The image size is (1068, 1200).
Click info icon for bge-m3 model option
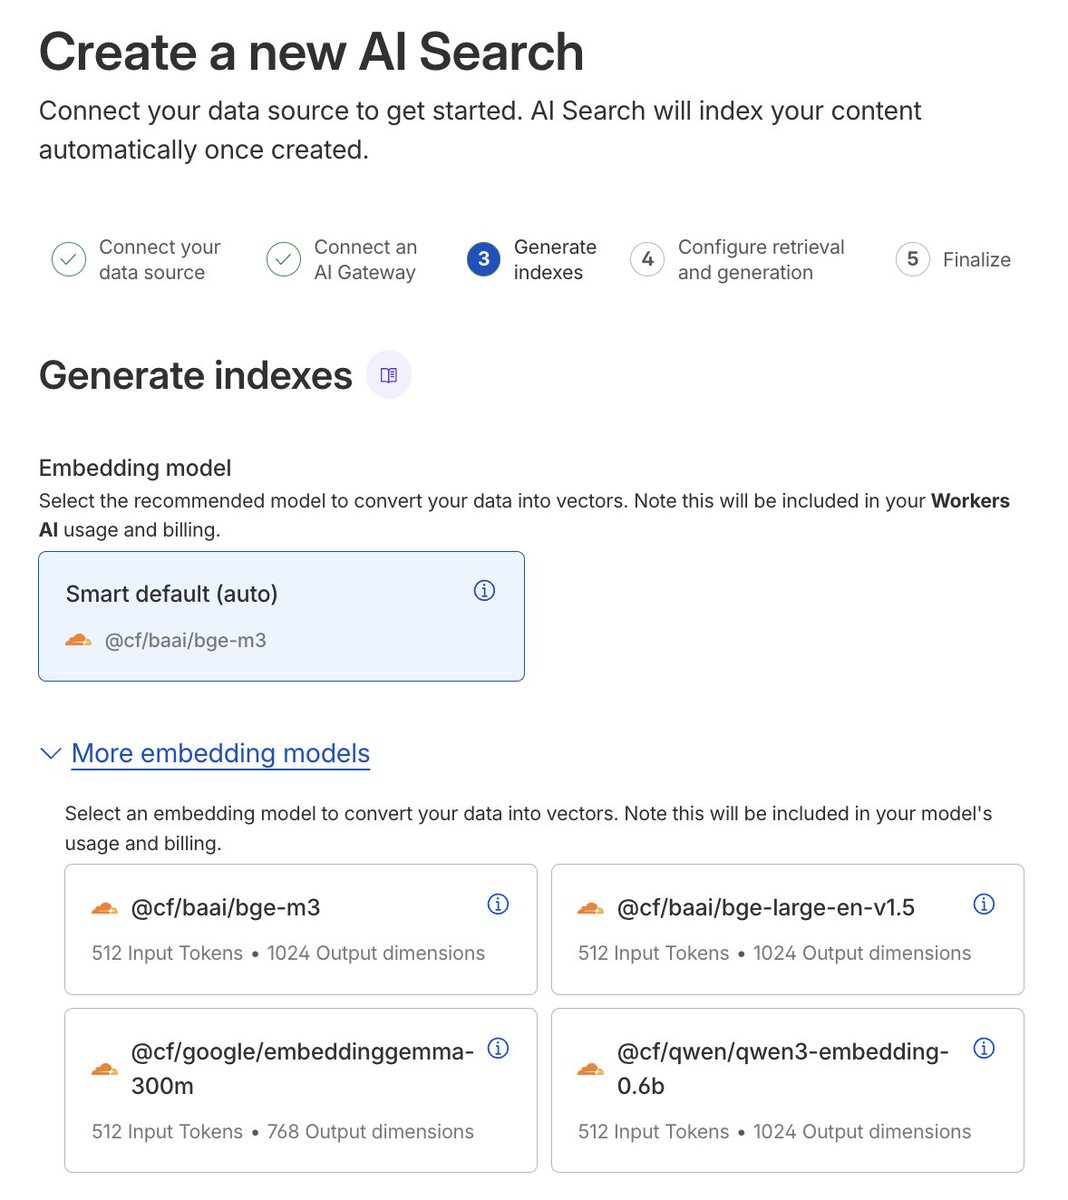(498, 904)
